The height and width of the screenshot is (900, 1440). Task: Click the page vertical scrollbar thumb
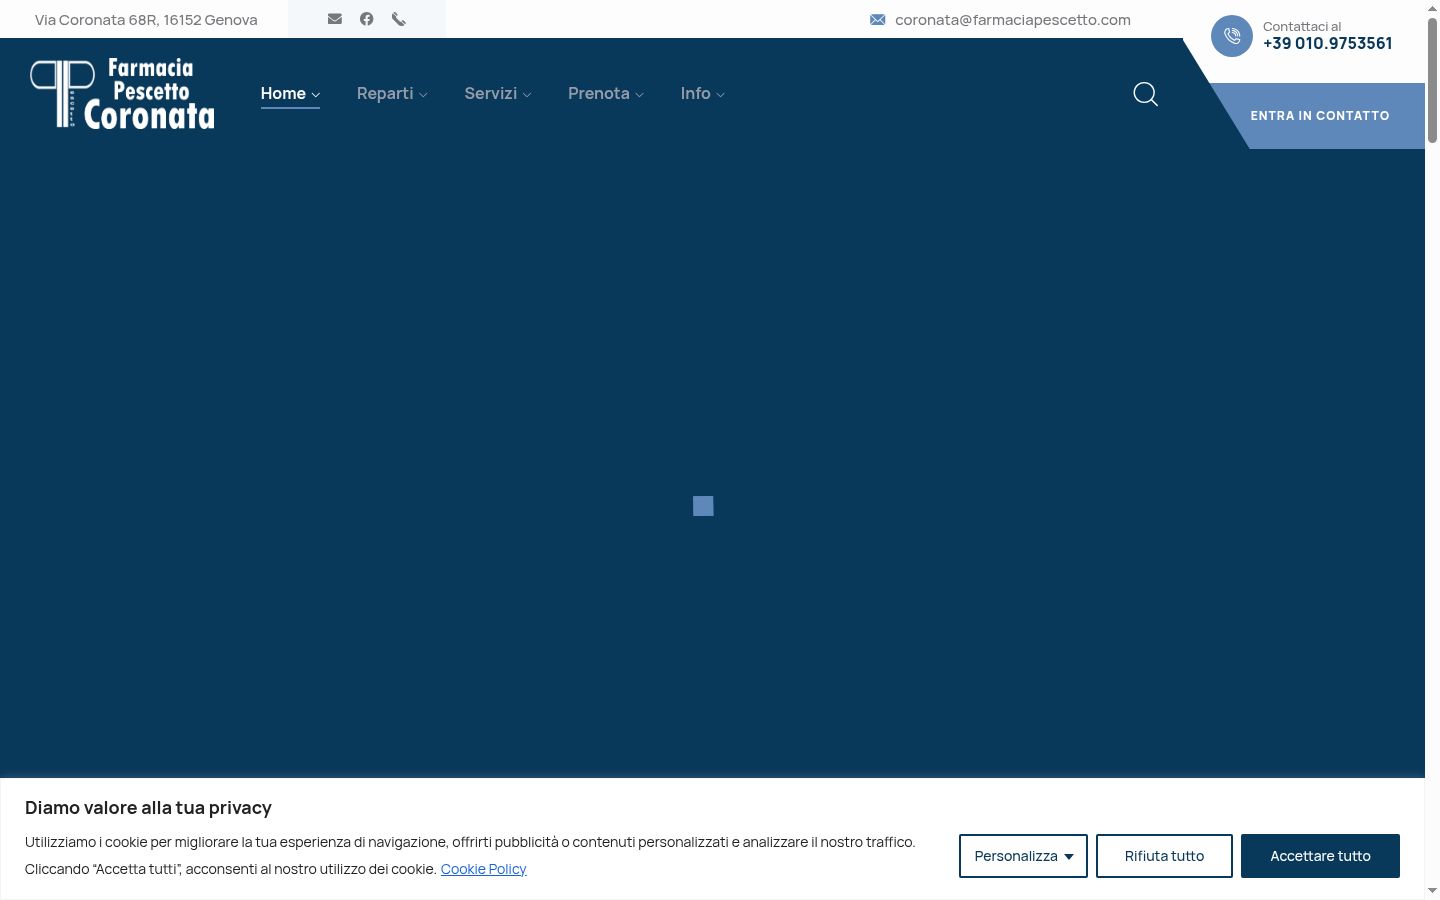tap(1432, 80)
